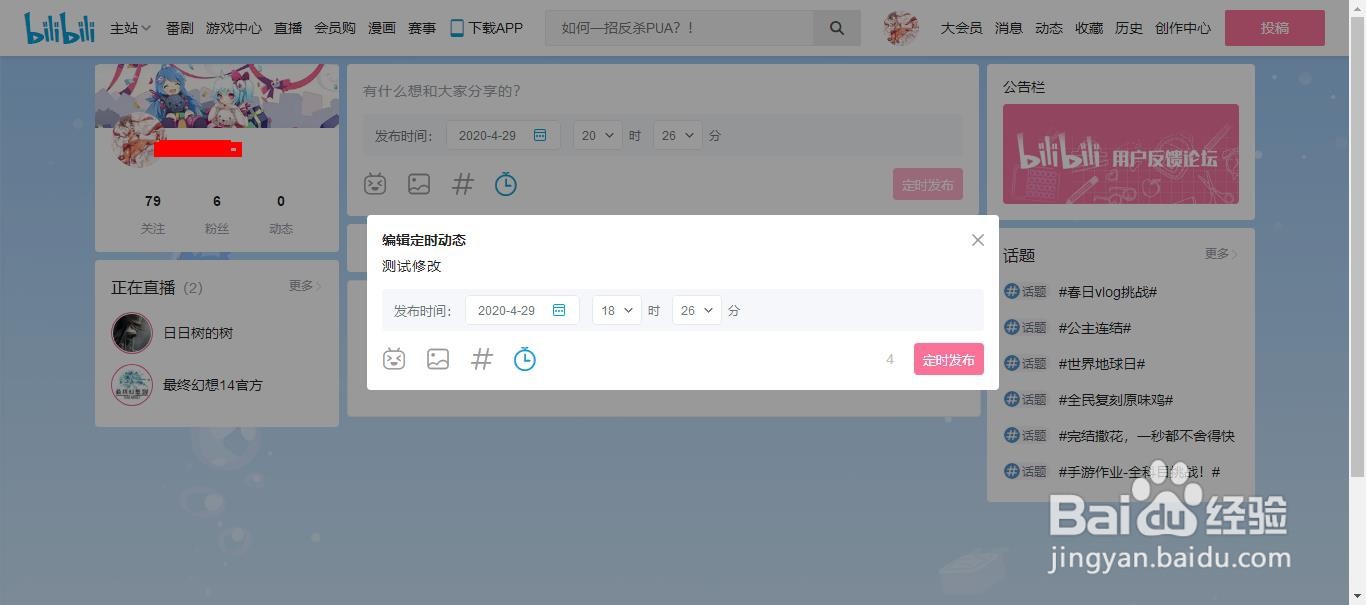Screen dimensions: 1366x605
Task: Open the #春日vlog挑战# topic link
Action: pos(1106,291)
